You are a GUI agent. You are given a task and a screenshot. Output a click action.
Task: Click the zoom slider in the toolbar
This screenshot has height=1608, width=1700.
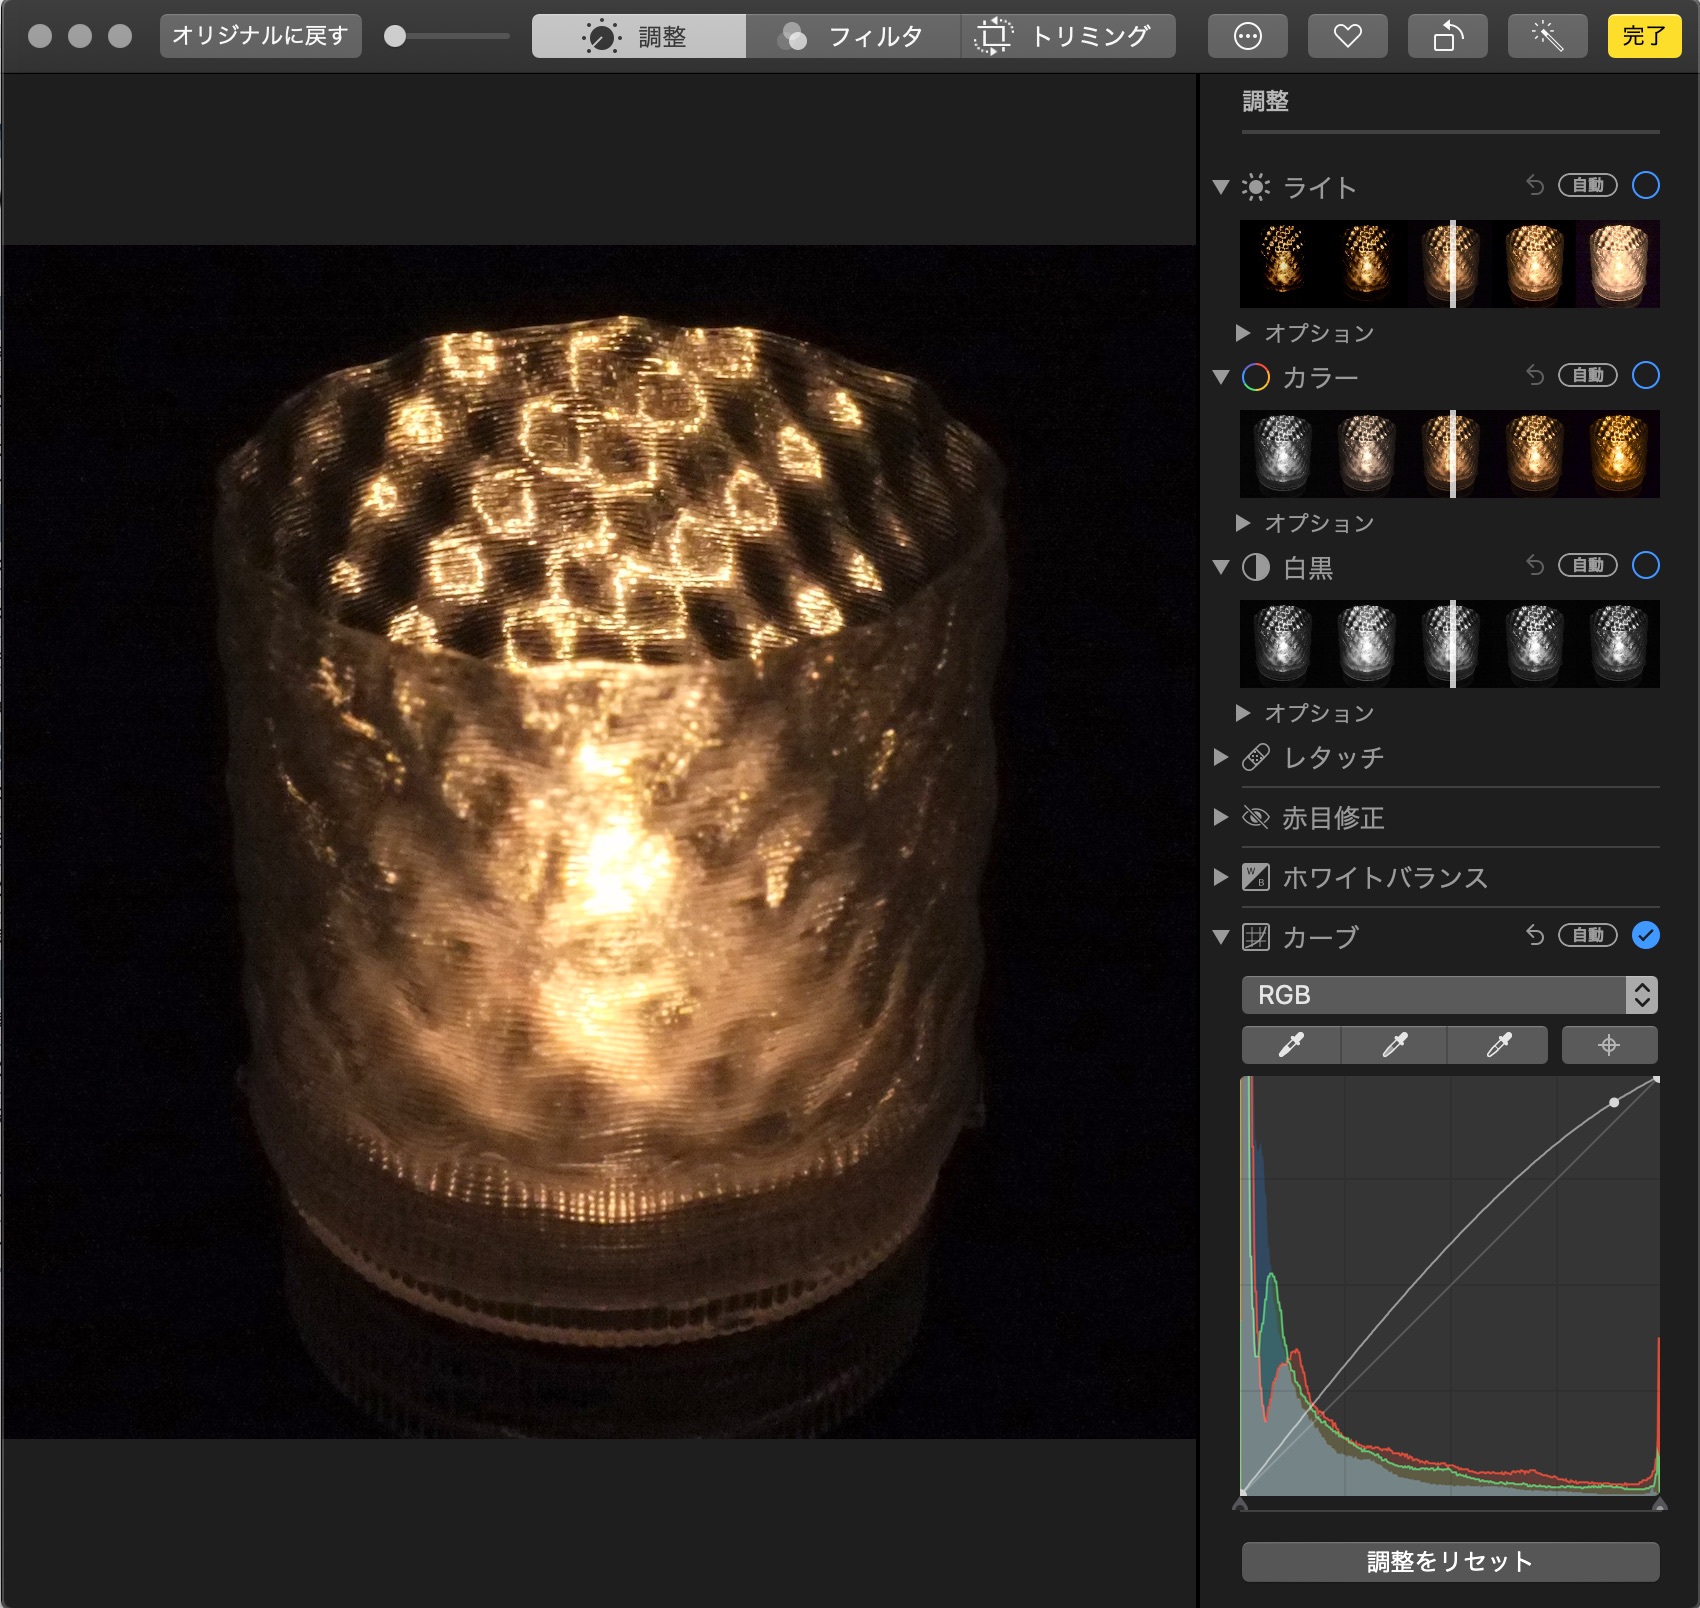click(x=450, y=36)
